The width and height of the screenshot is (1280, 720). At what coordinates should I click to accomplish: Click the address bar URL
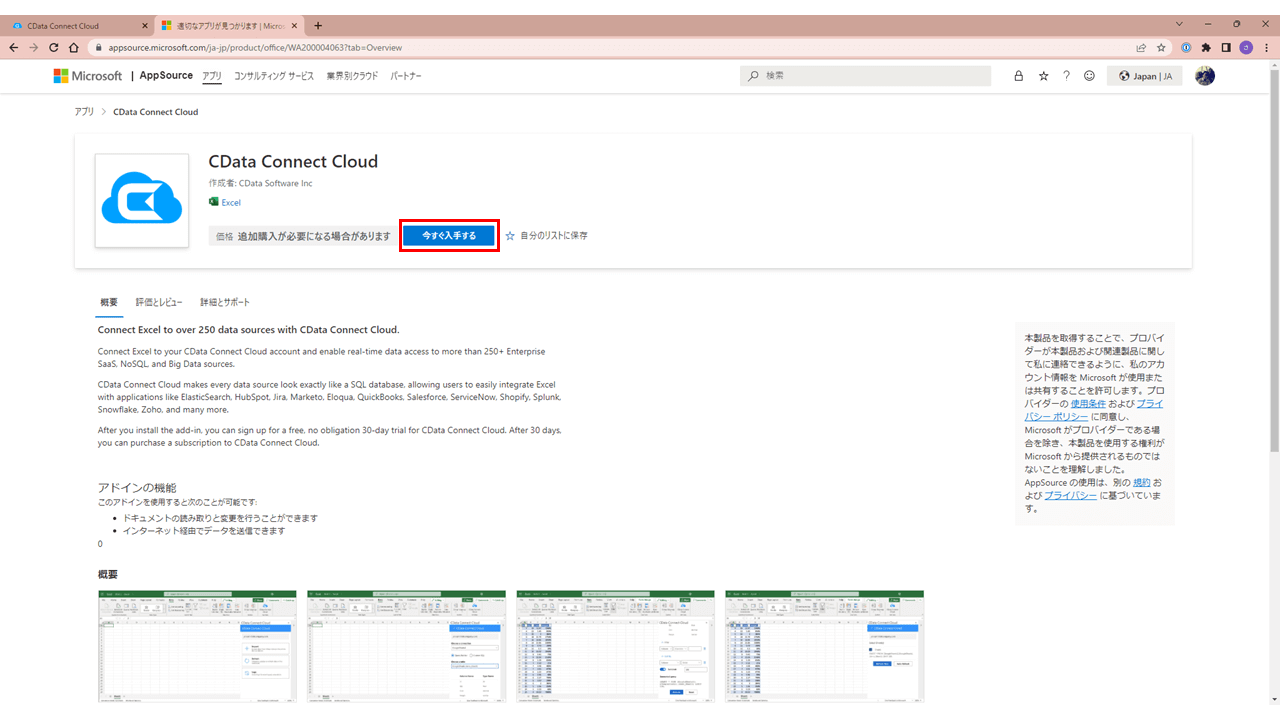pyautogui.click(x=255, y=47)
